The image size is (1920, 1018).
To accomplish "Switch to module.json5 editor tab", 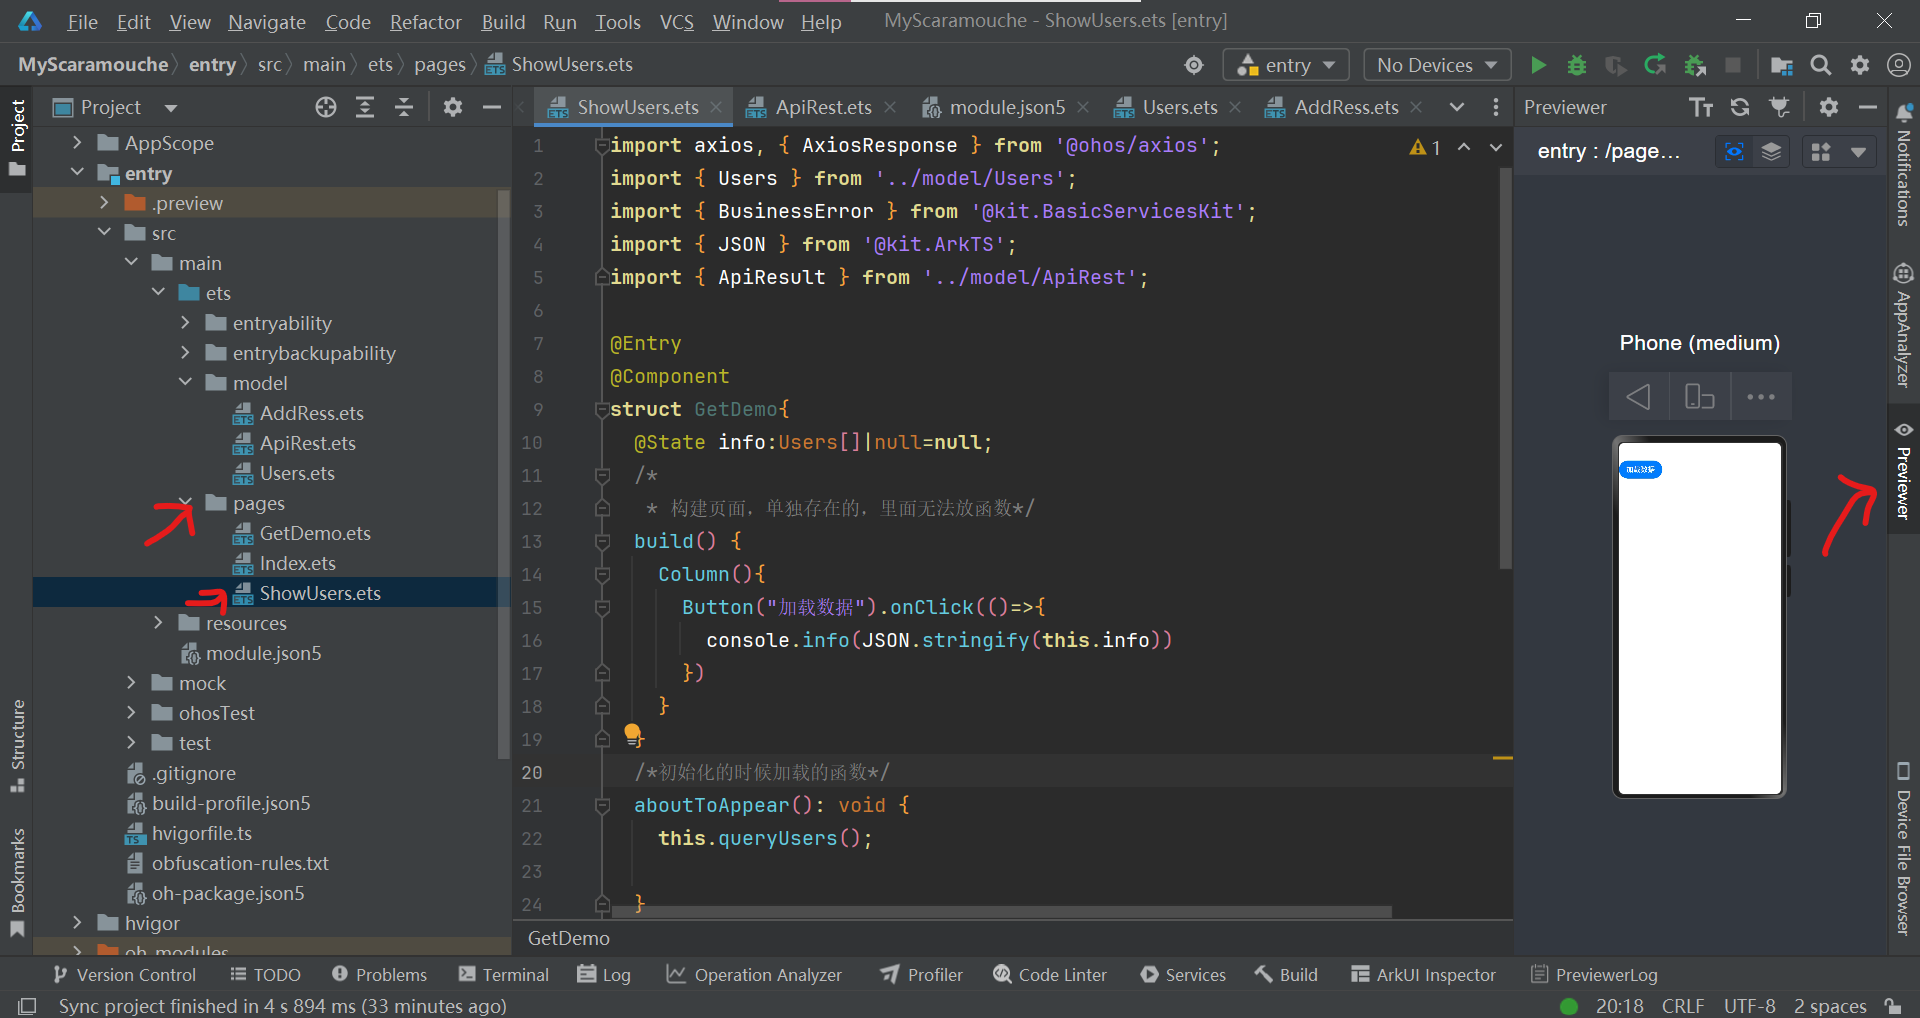I will click(x=1007, y=107).
